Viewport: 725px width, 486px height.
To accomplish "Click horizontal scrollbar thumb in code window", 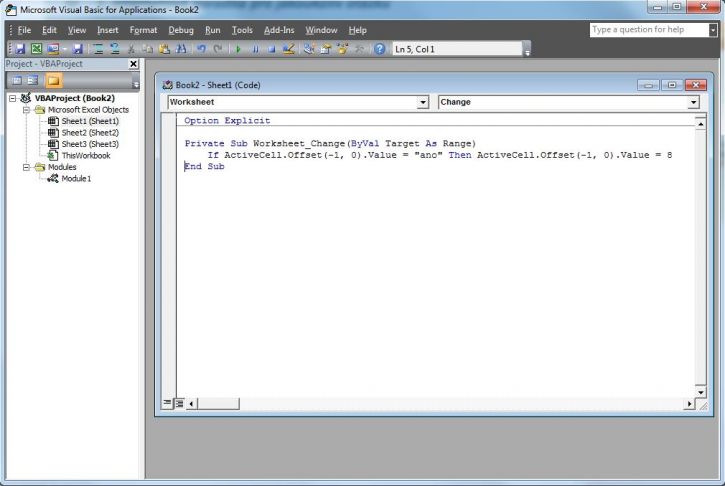I will click(218, 404).
